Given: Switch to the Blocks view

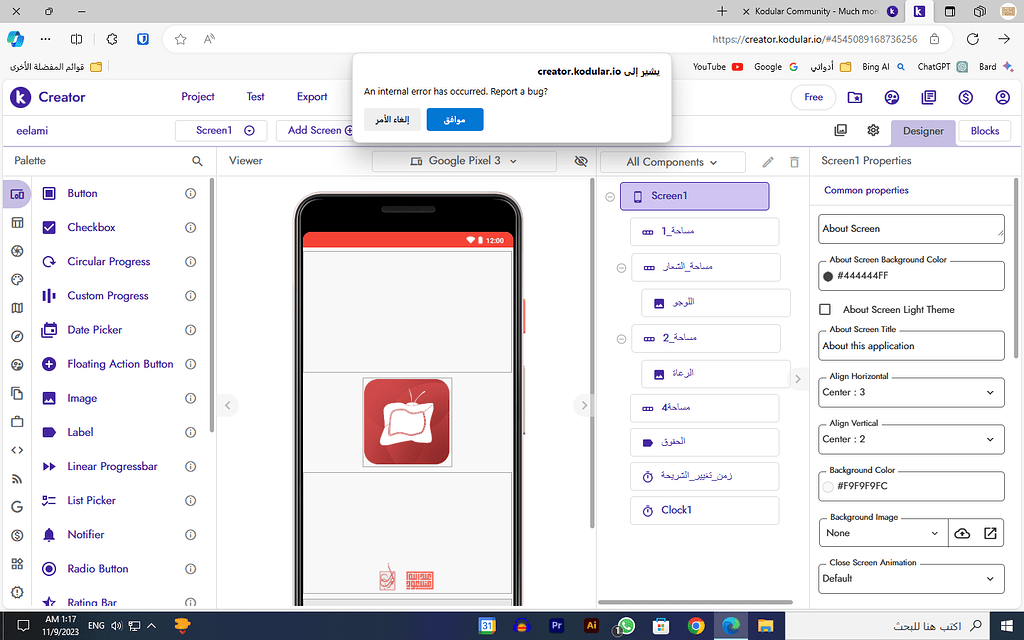Looking at the screenshot, I should click(984, 131).
